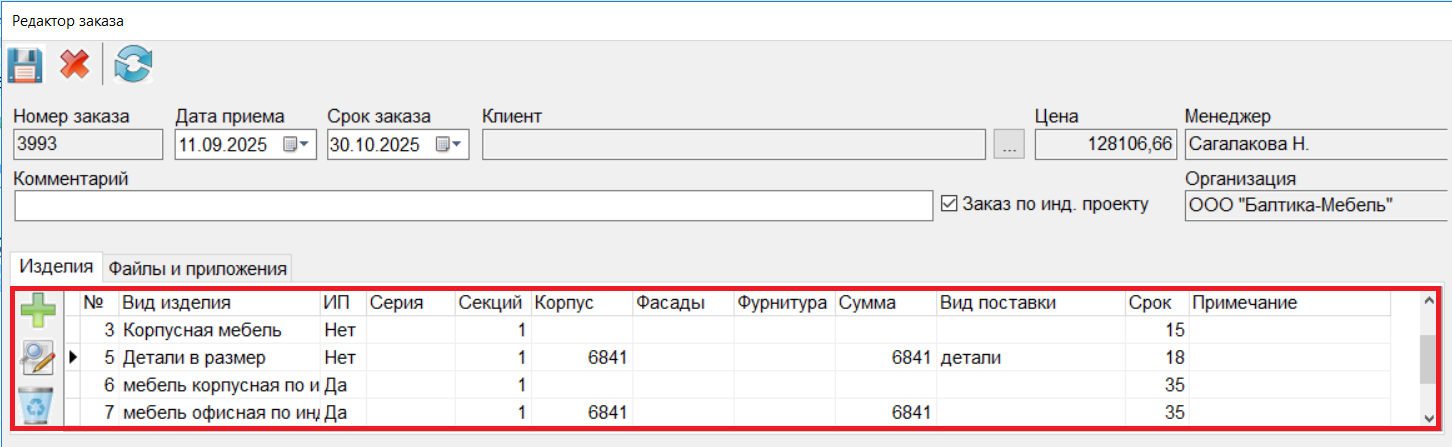The image size is (1452, 447).
Task: Select row 'мебель офисная по инд' in table
Action: 218,412
